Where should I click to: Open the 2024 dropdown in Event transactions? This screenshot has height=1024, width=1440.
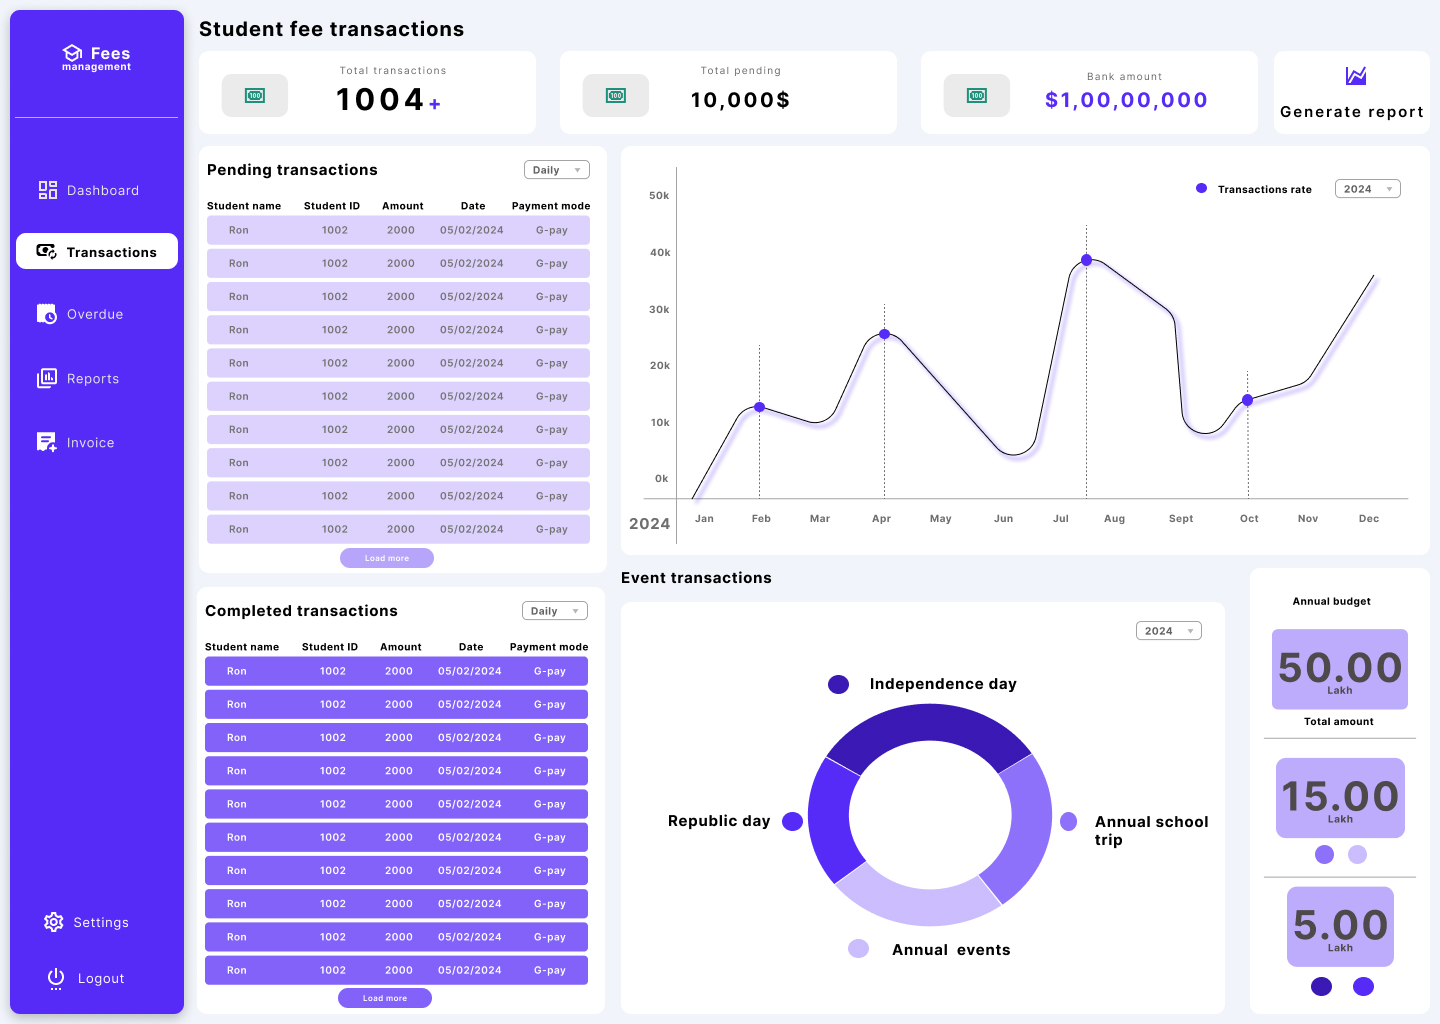click(x=1169, y=631)
